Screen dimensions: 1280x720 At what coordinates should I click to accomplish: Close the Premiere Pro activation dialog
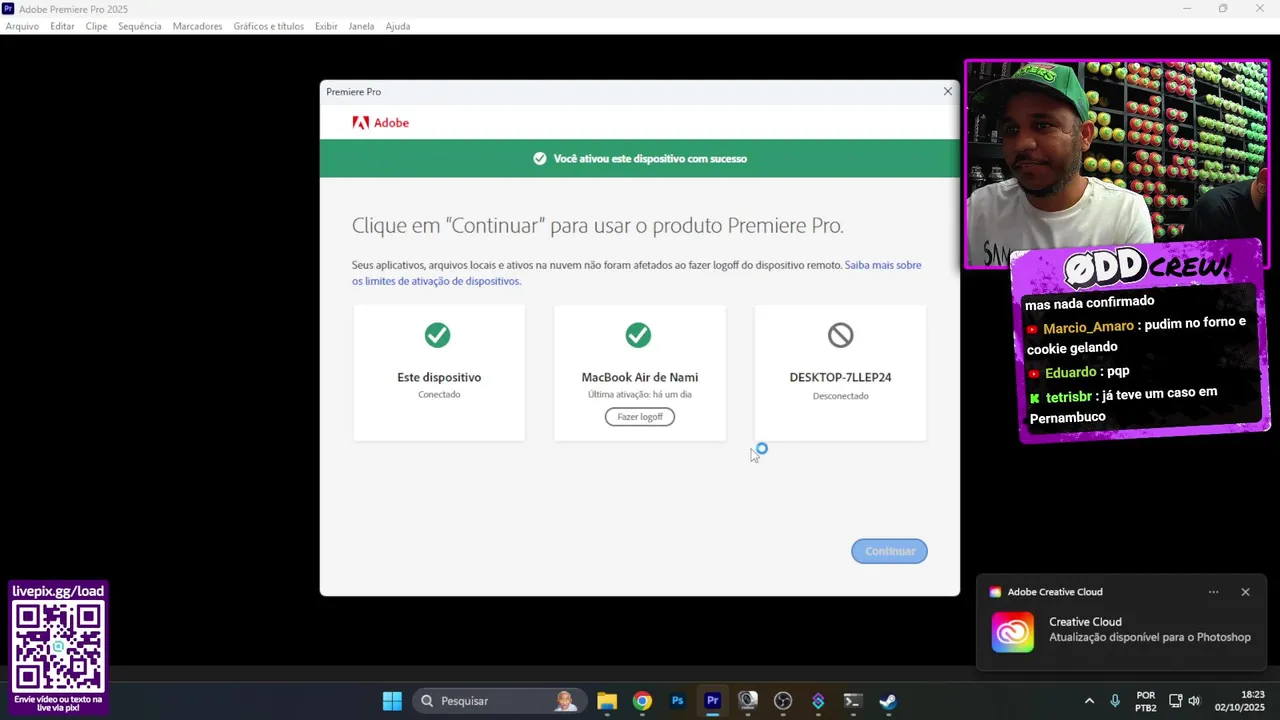[948, 91]
